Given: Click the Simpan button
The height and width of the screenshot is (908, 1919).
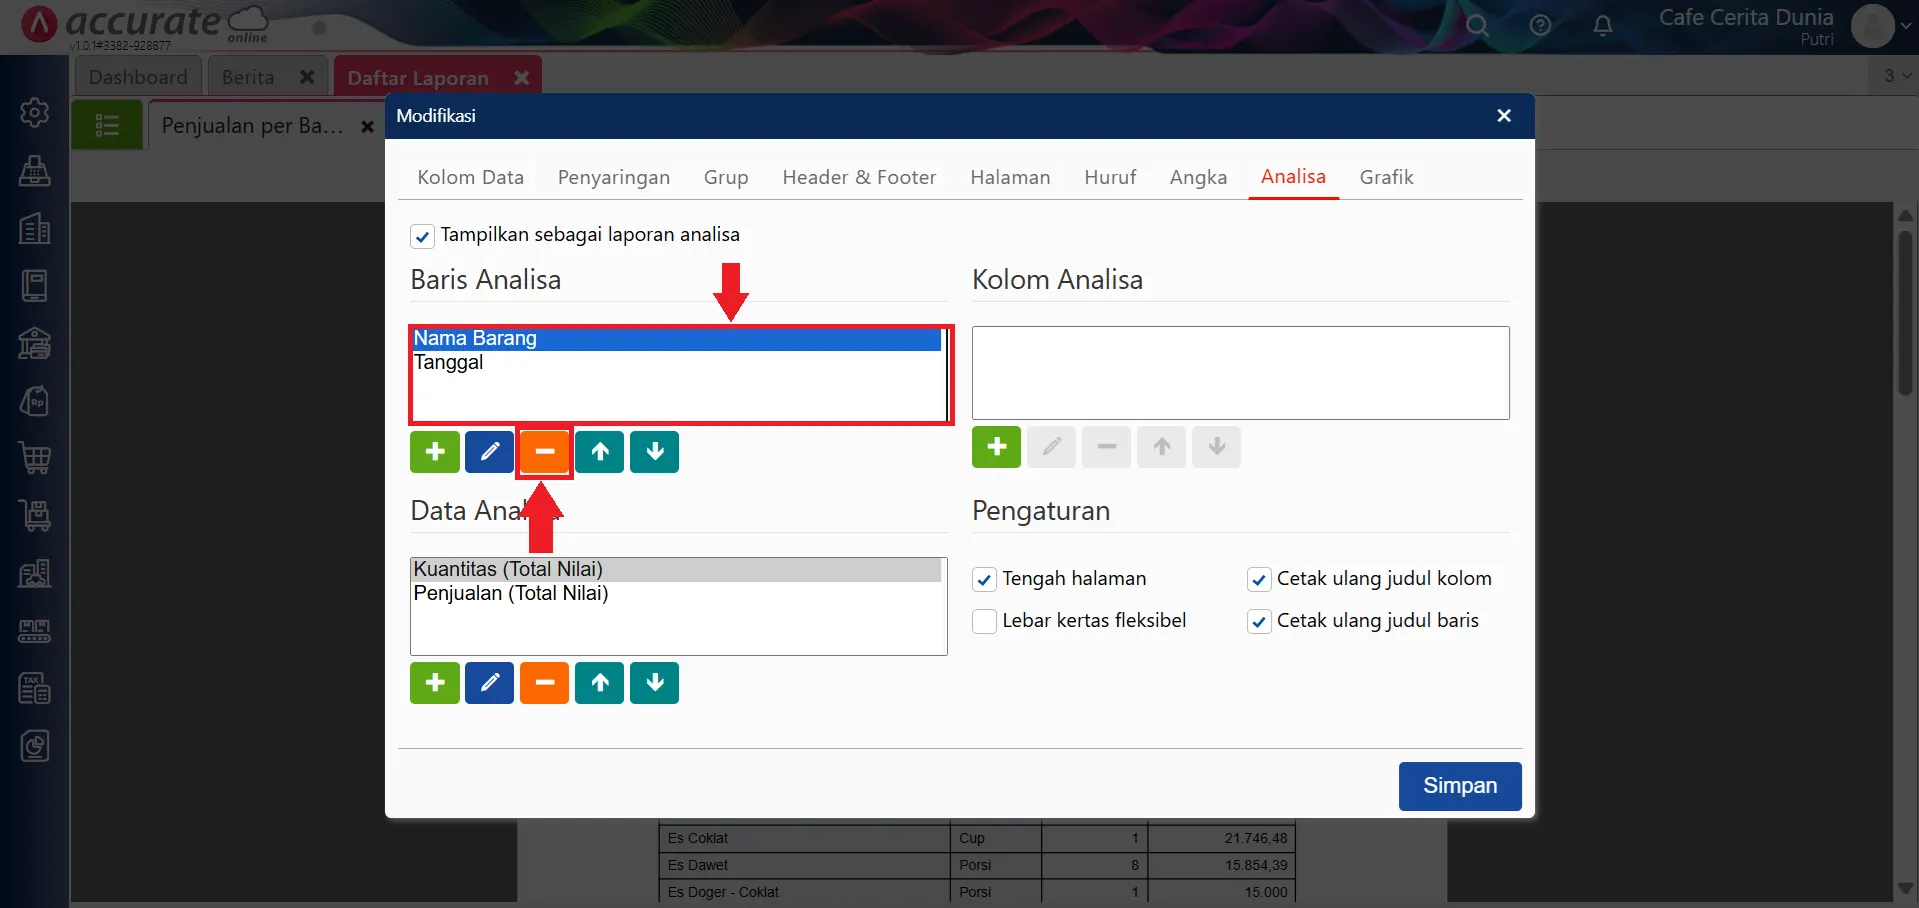Looking at the screenshot, I should point(1459,786).
